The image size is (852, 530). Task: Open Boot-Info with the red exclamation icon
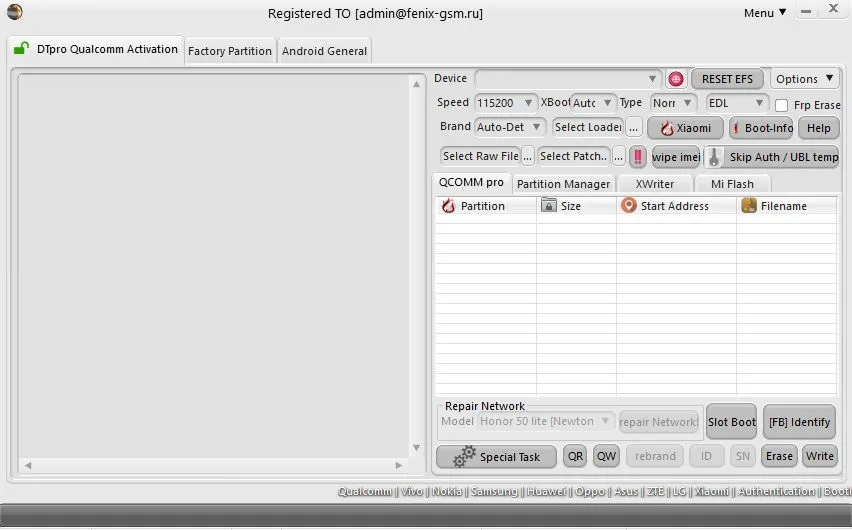(x=761, y=128)
